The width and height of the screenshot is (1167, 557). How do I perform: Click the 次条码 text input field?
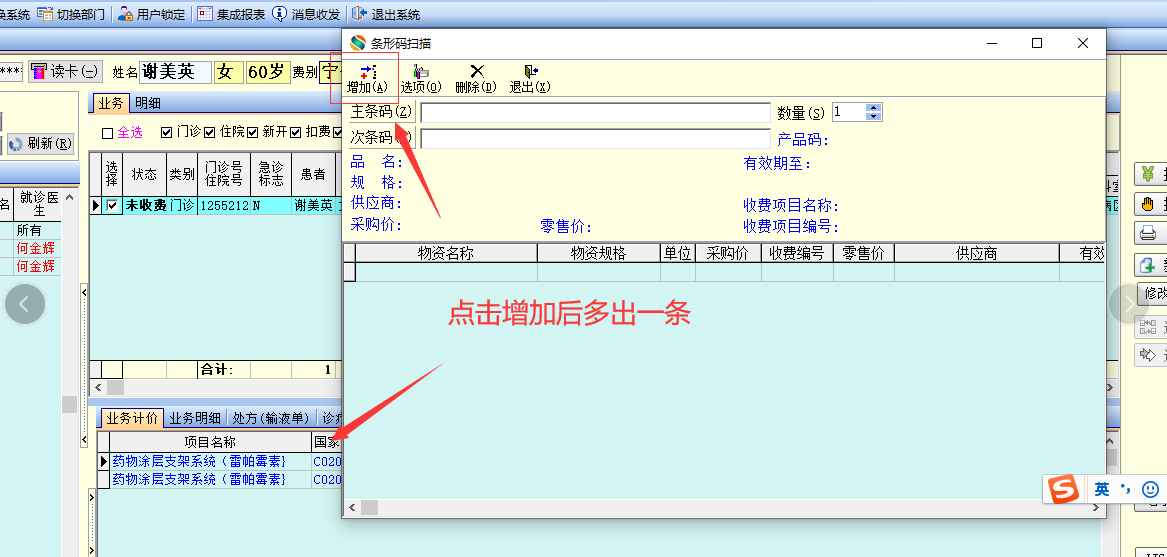(x=595, y=139)
